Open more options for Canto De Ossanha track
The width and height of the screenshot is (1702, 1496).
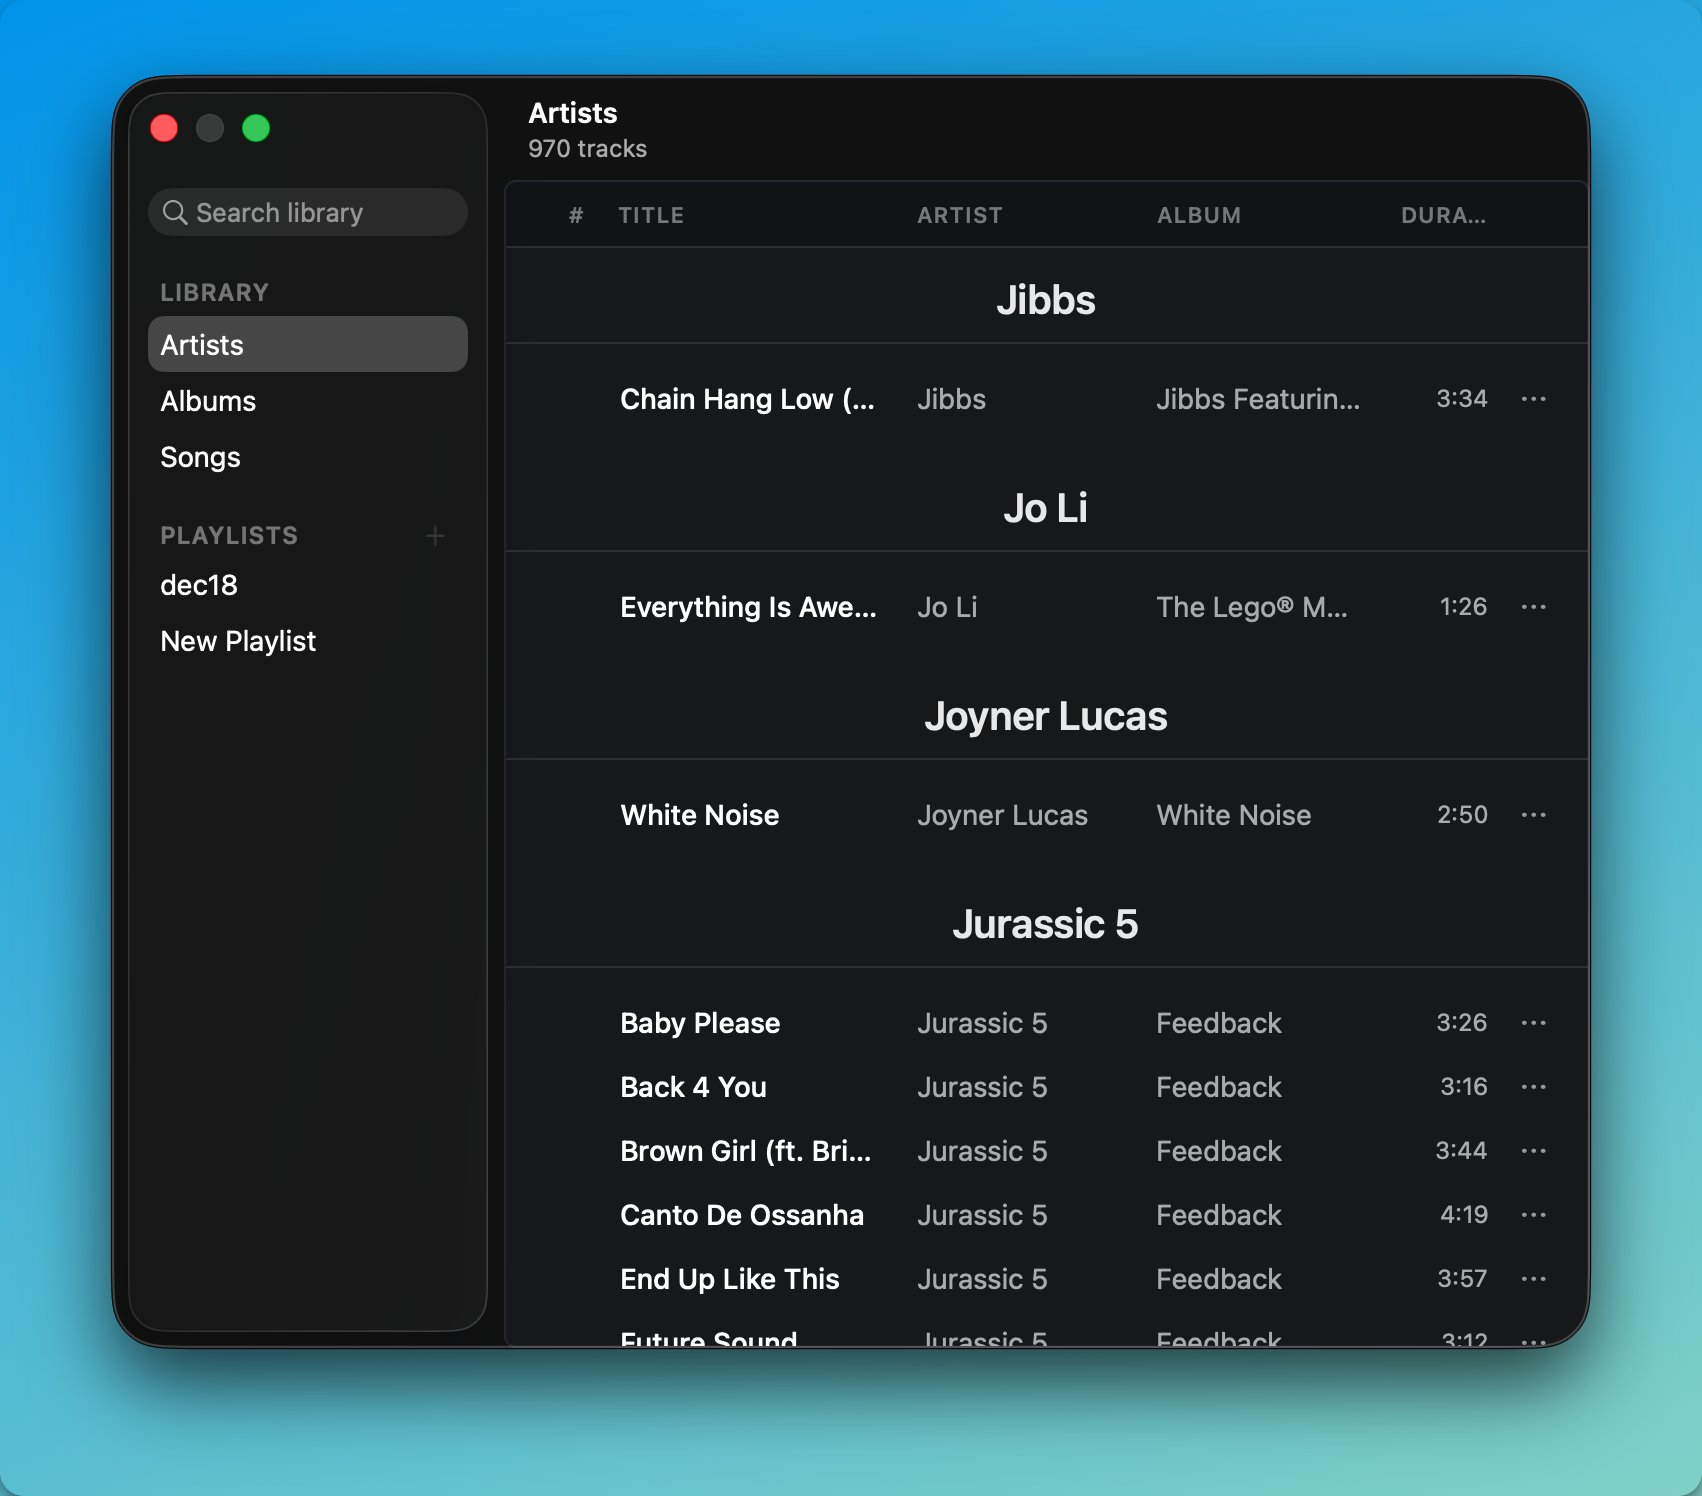[1533, 1215]
